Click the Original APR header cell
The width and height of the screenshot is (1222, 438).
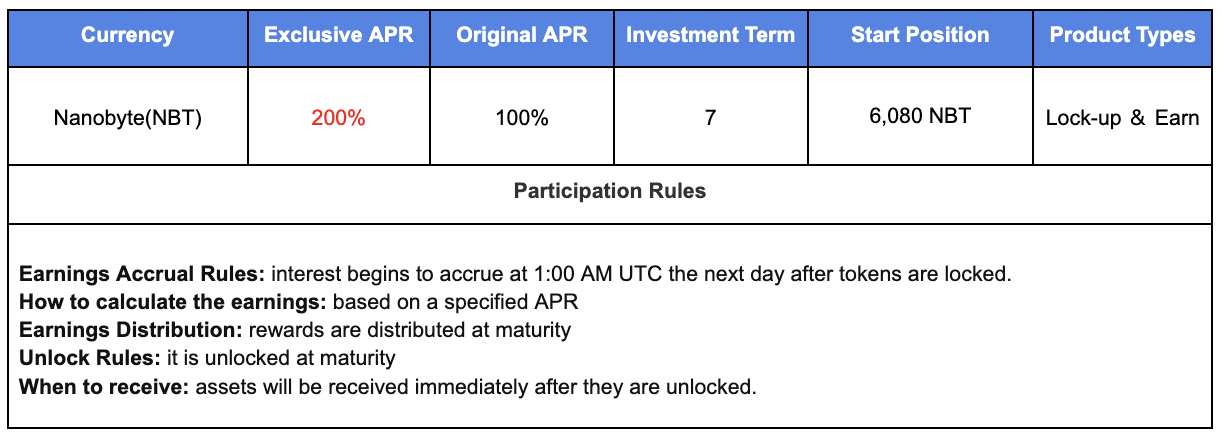pyautogui.click(x=521, y=35)
